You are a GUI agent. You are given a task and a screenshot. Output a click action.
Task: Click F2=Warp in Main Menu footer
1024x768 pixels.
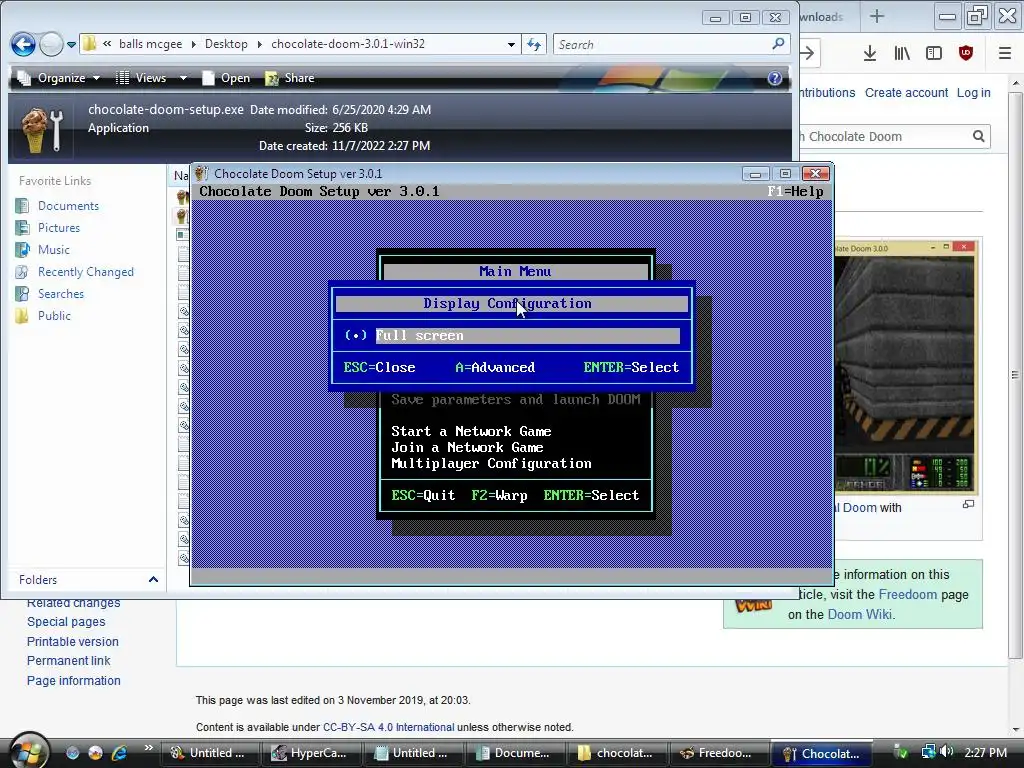[x=500, y=496]
